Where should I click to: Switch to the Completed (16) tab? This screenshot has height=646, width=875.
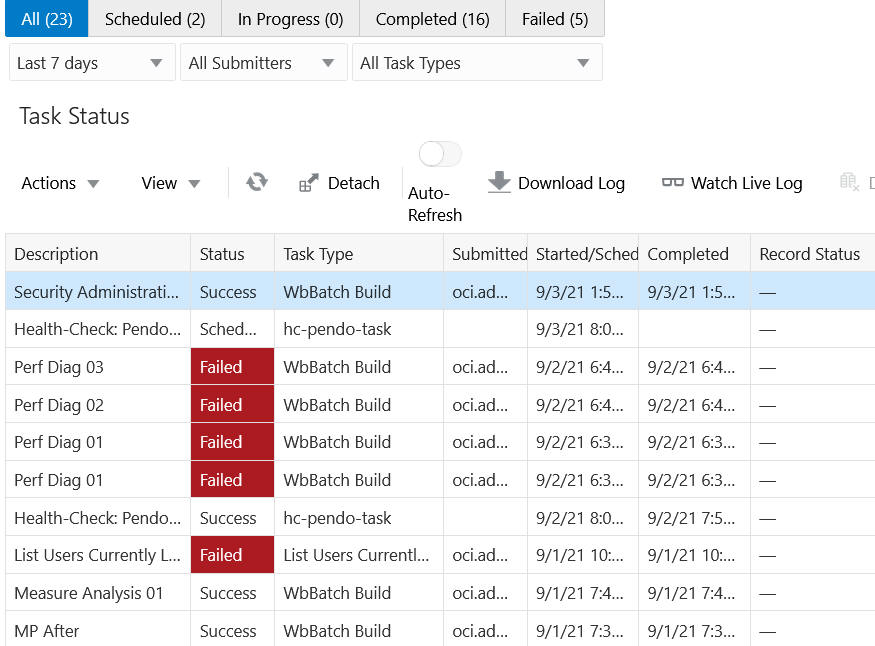tap(432, 18)
